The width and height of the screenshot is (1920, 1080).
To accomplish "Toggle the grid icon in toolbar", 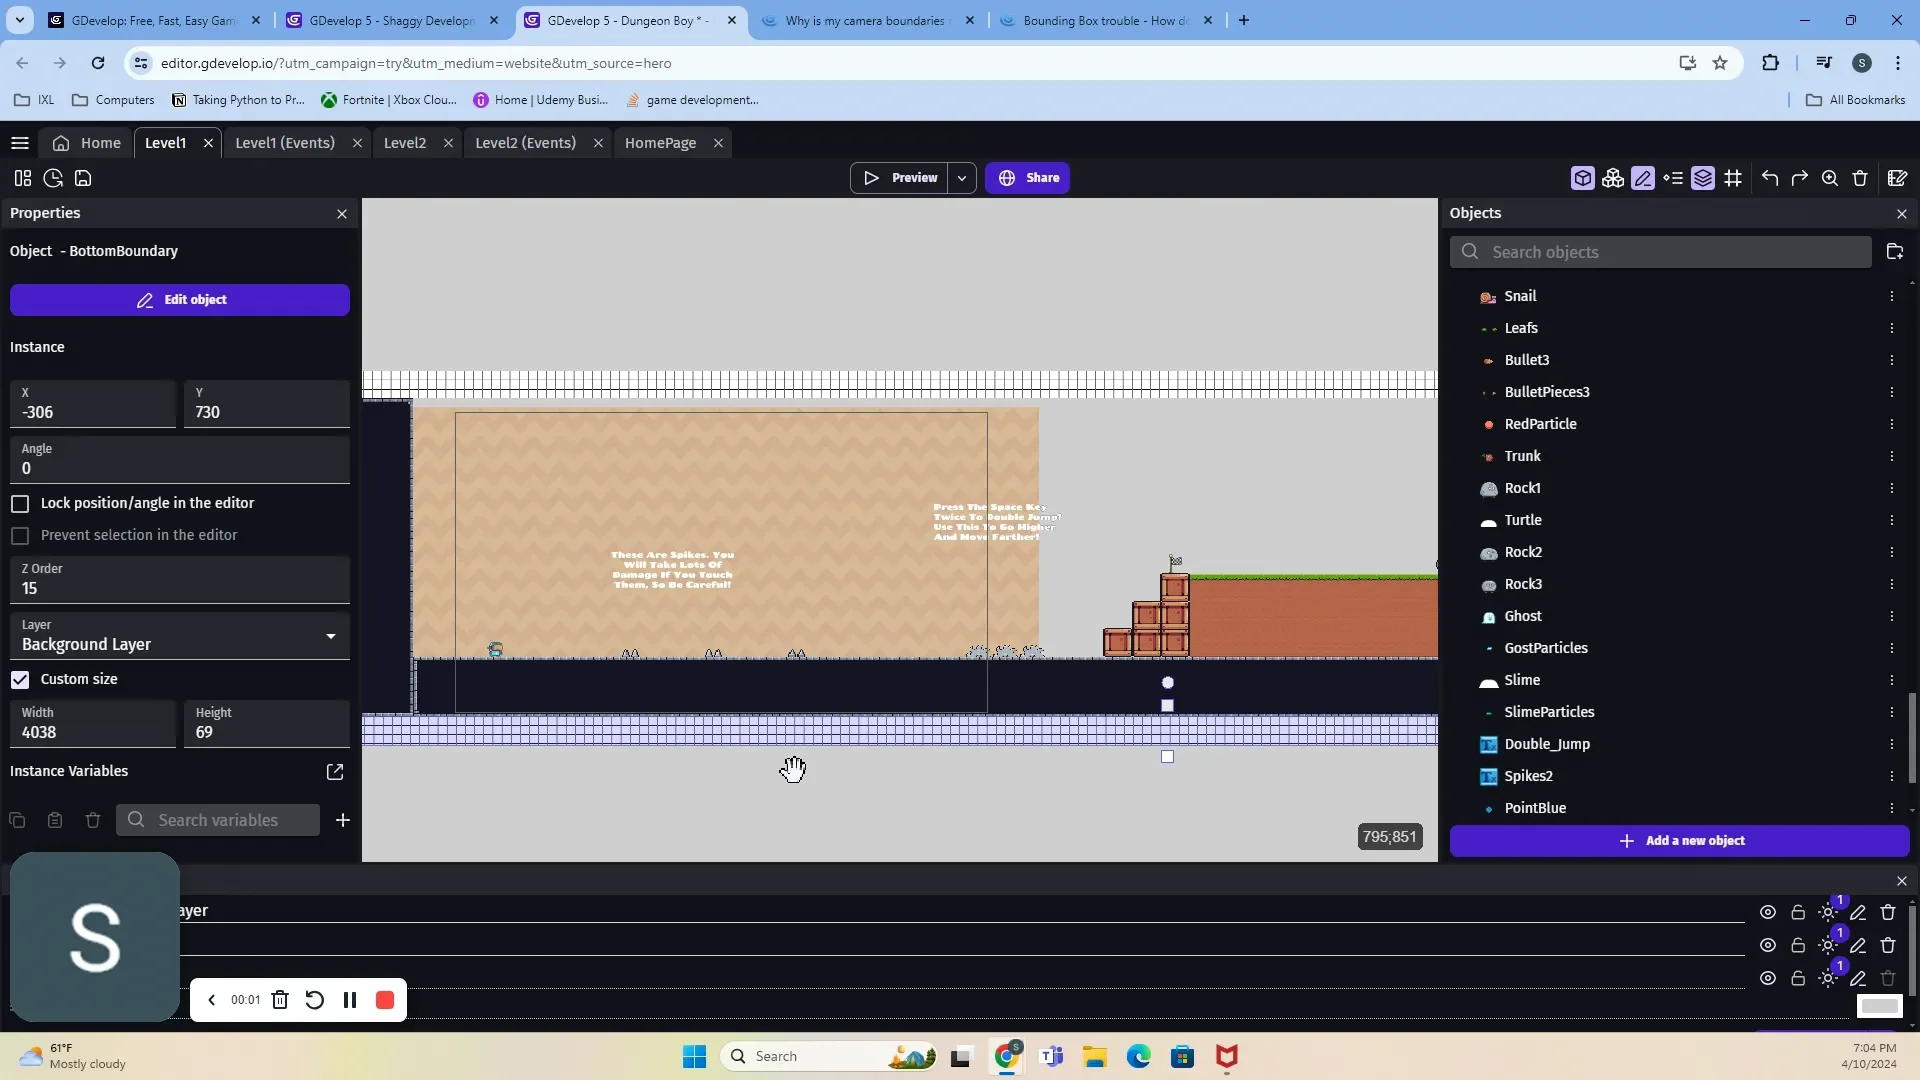I will (1733, 178).
